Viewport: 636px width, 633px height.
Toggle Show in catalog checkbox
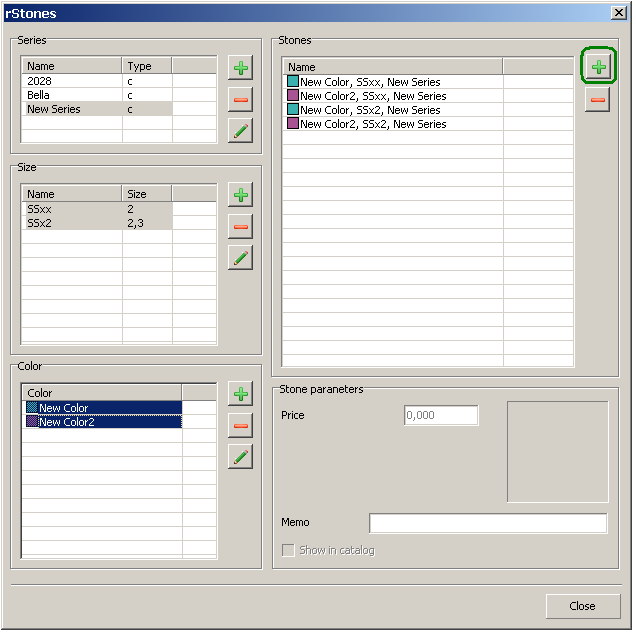click(x=288, y=550)
